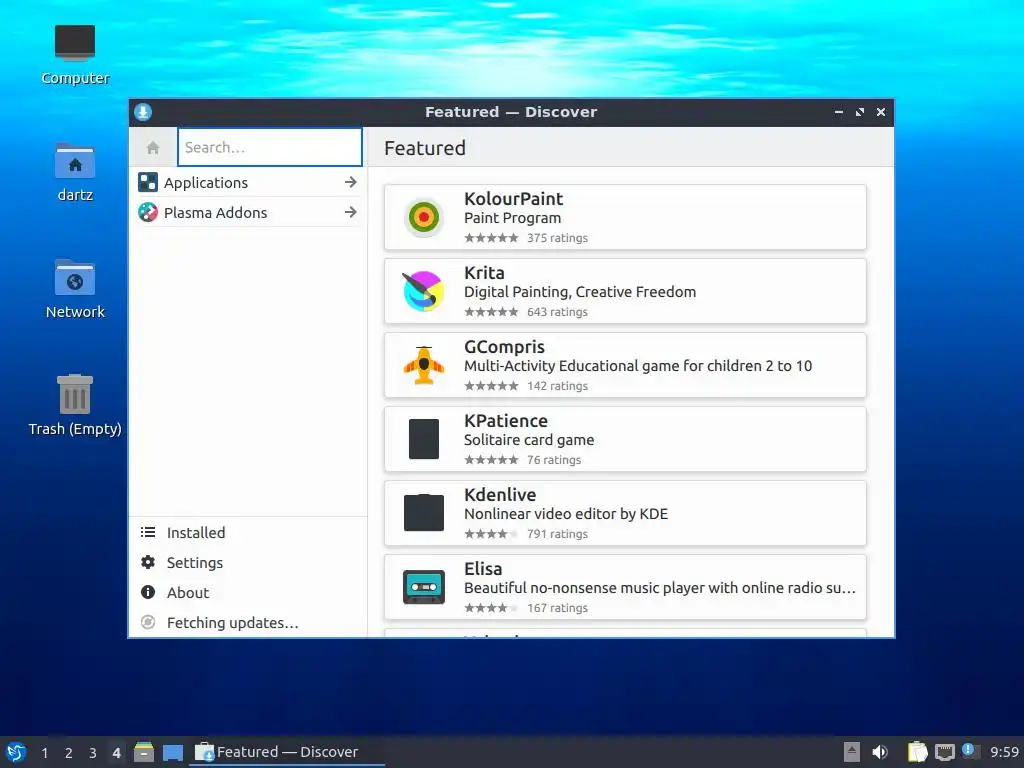Click the Fetching updates spinner icon
The height and width of the screenshot is (768, 1024).
click(148, 622)
